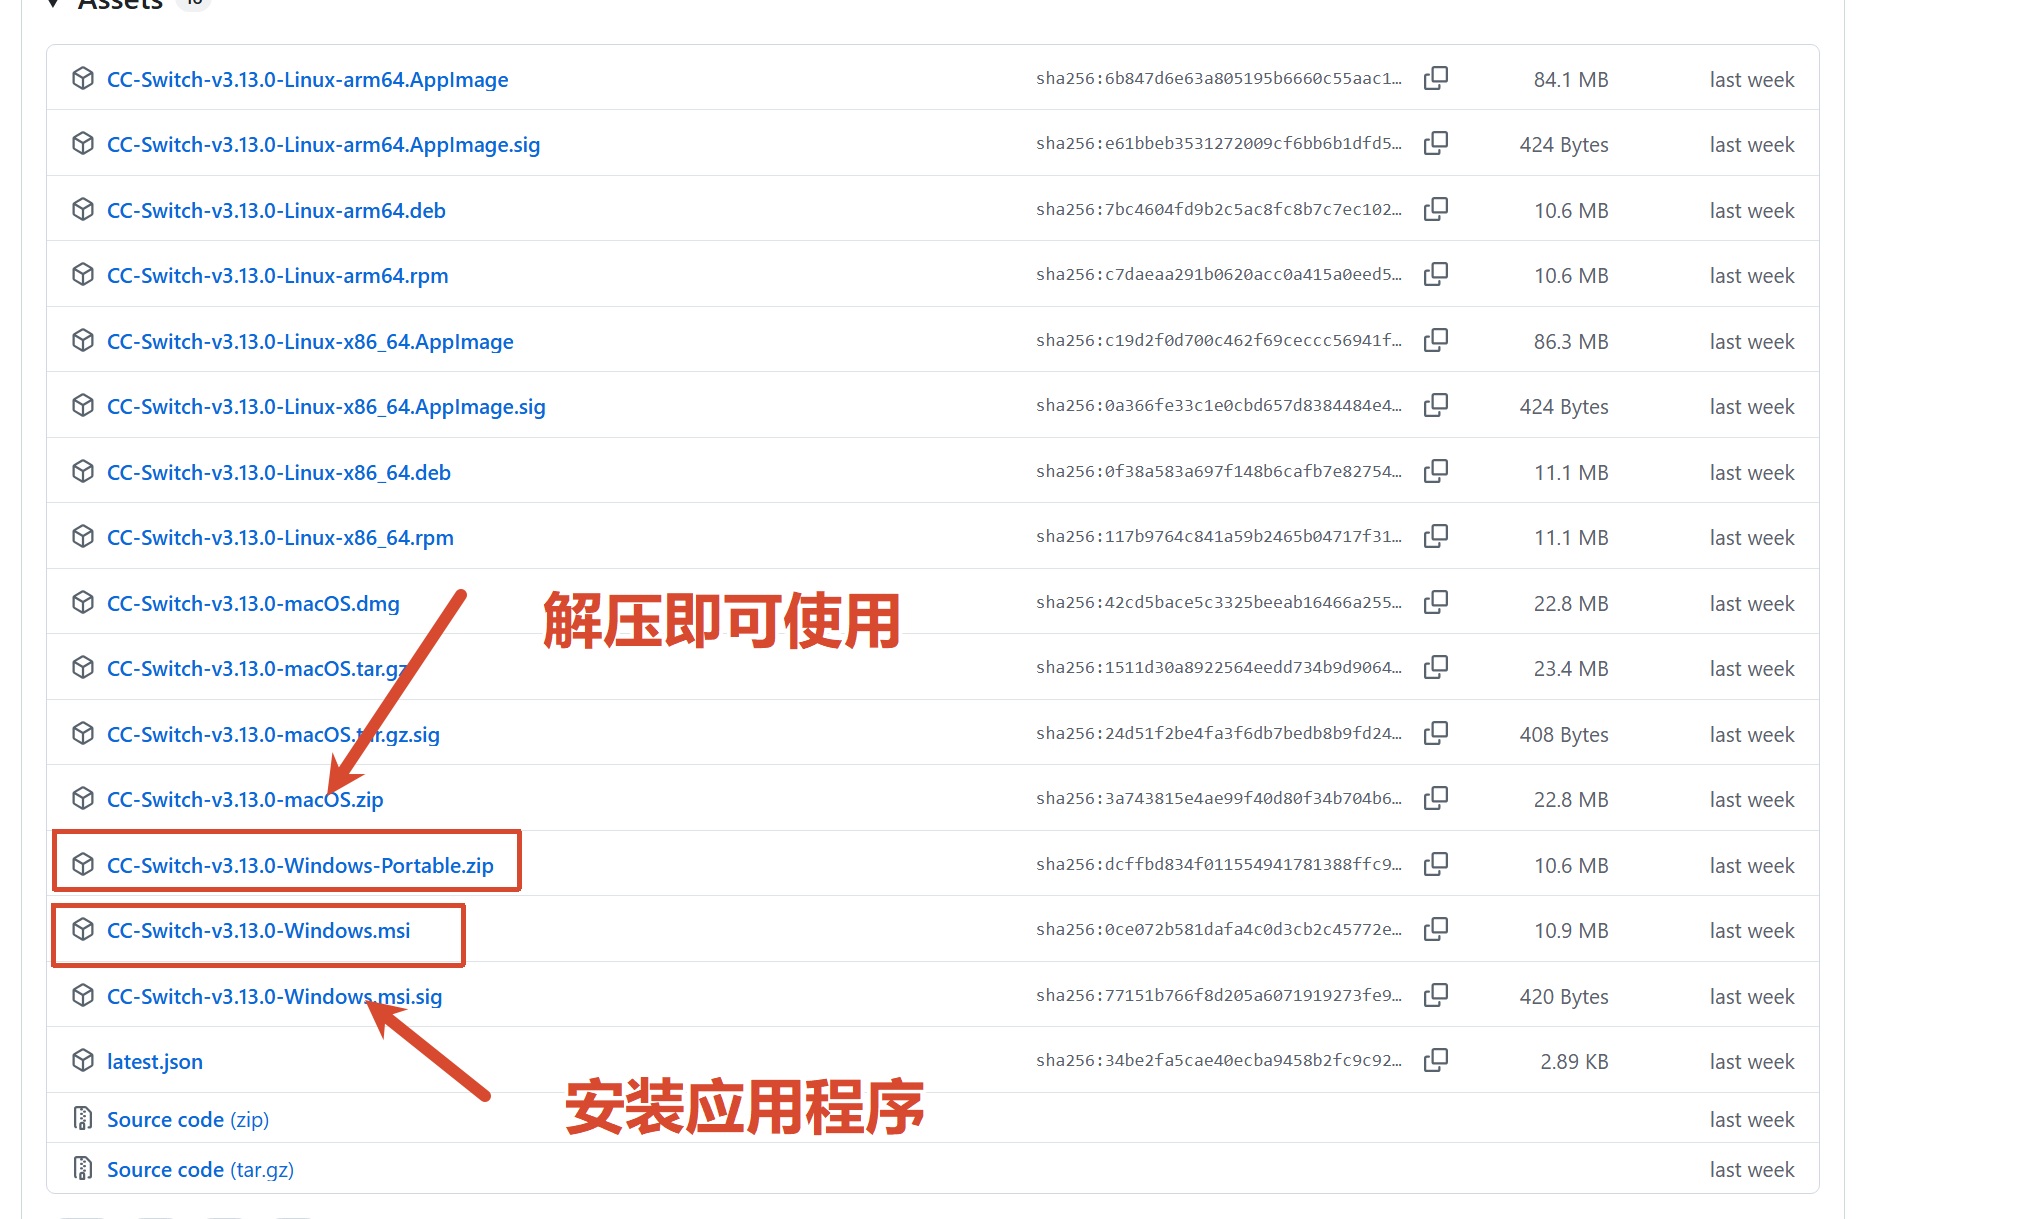The width and height of the screenshot is (2044, 1219).
Task: Copy sha256 hash of Windows.msi
Action: point(1435,929)
